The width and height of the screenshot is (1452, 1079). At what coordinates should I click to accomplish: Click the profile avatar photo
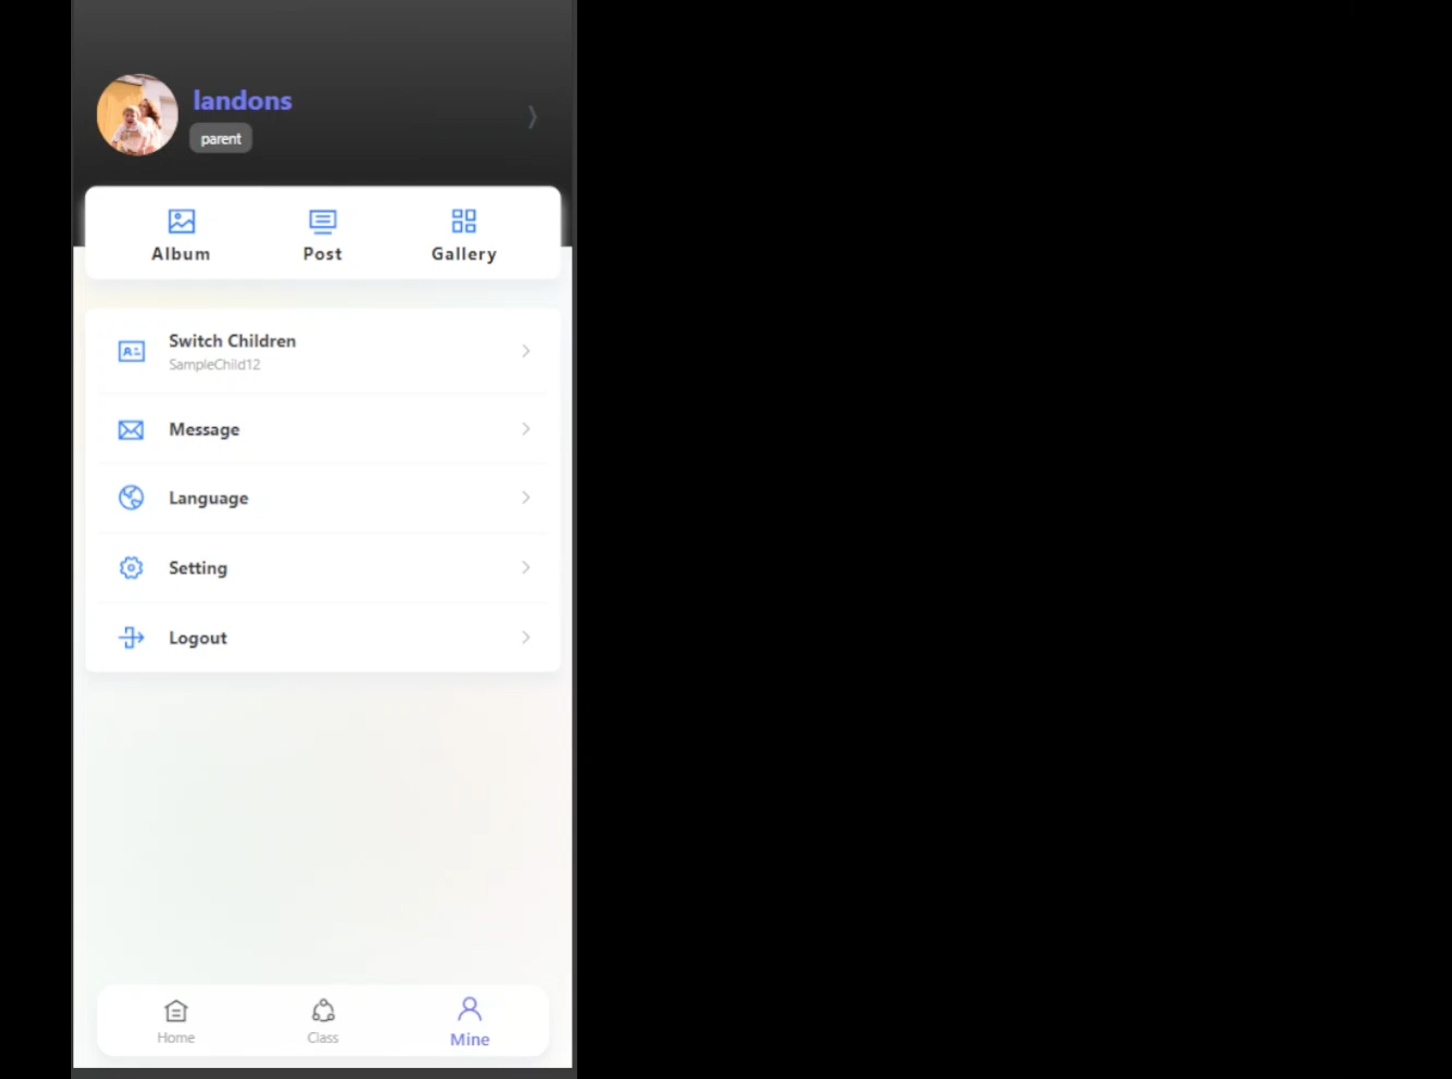click(x=137, y=115)
